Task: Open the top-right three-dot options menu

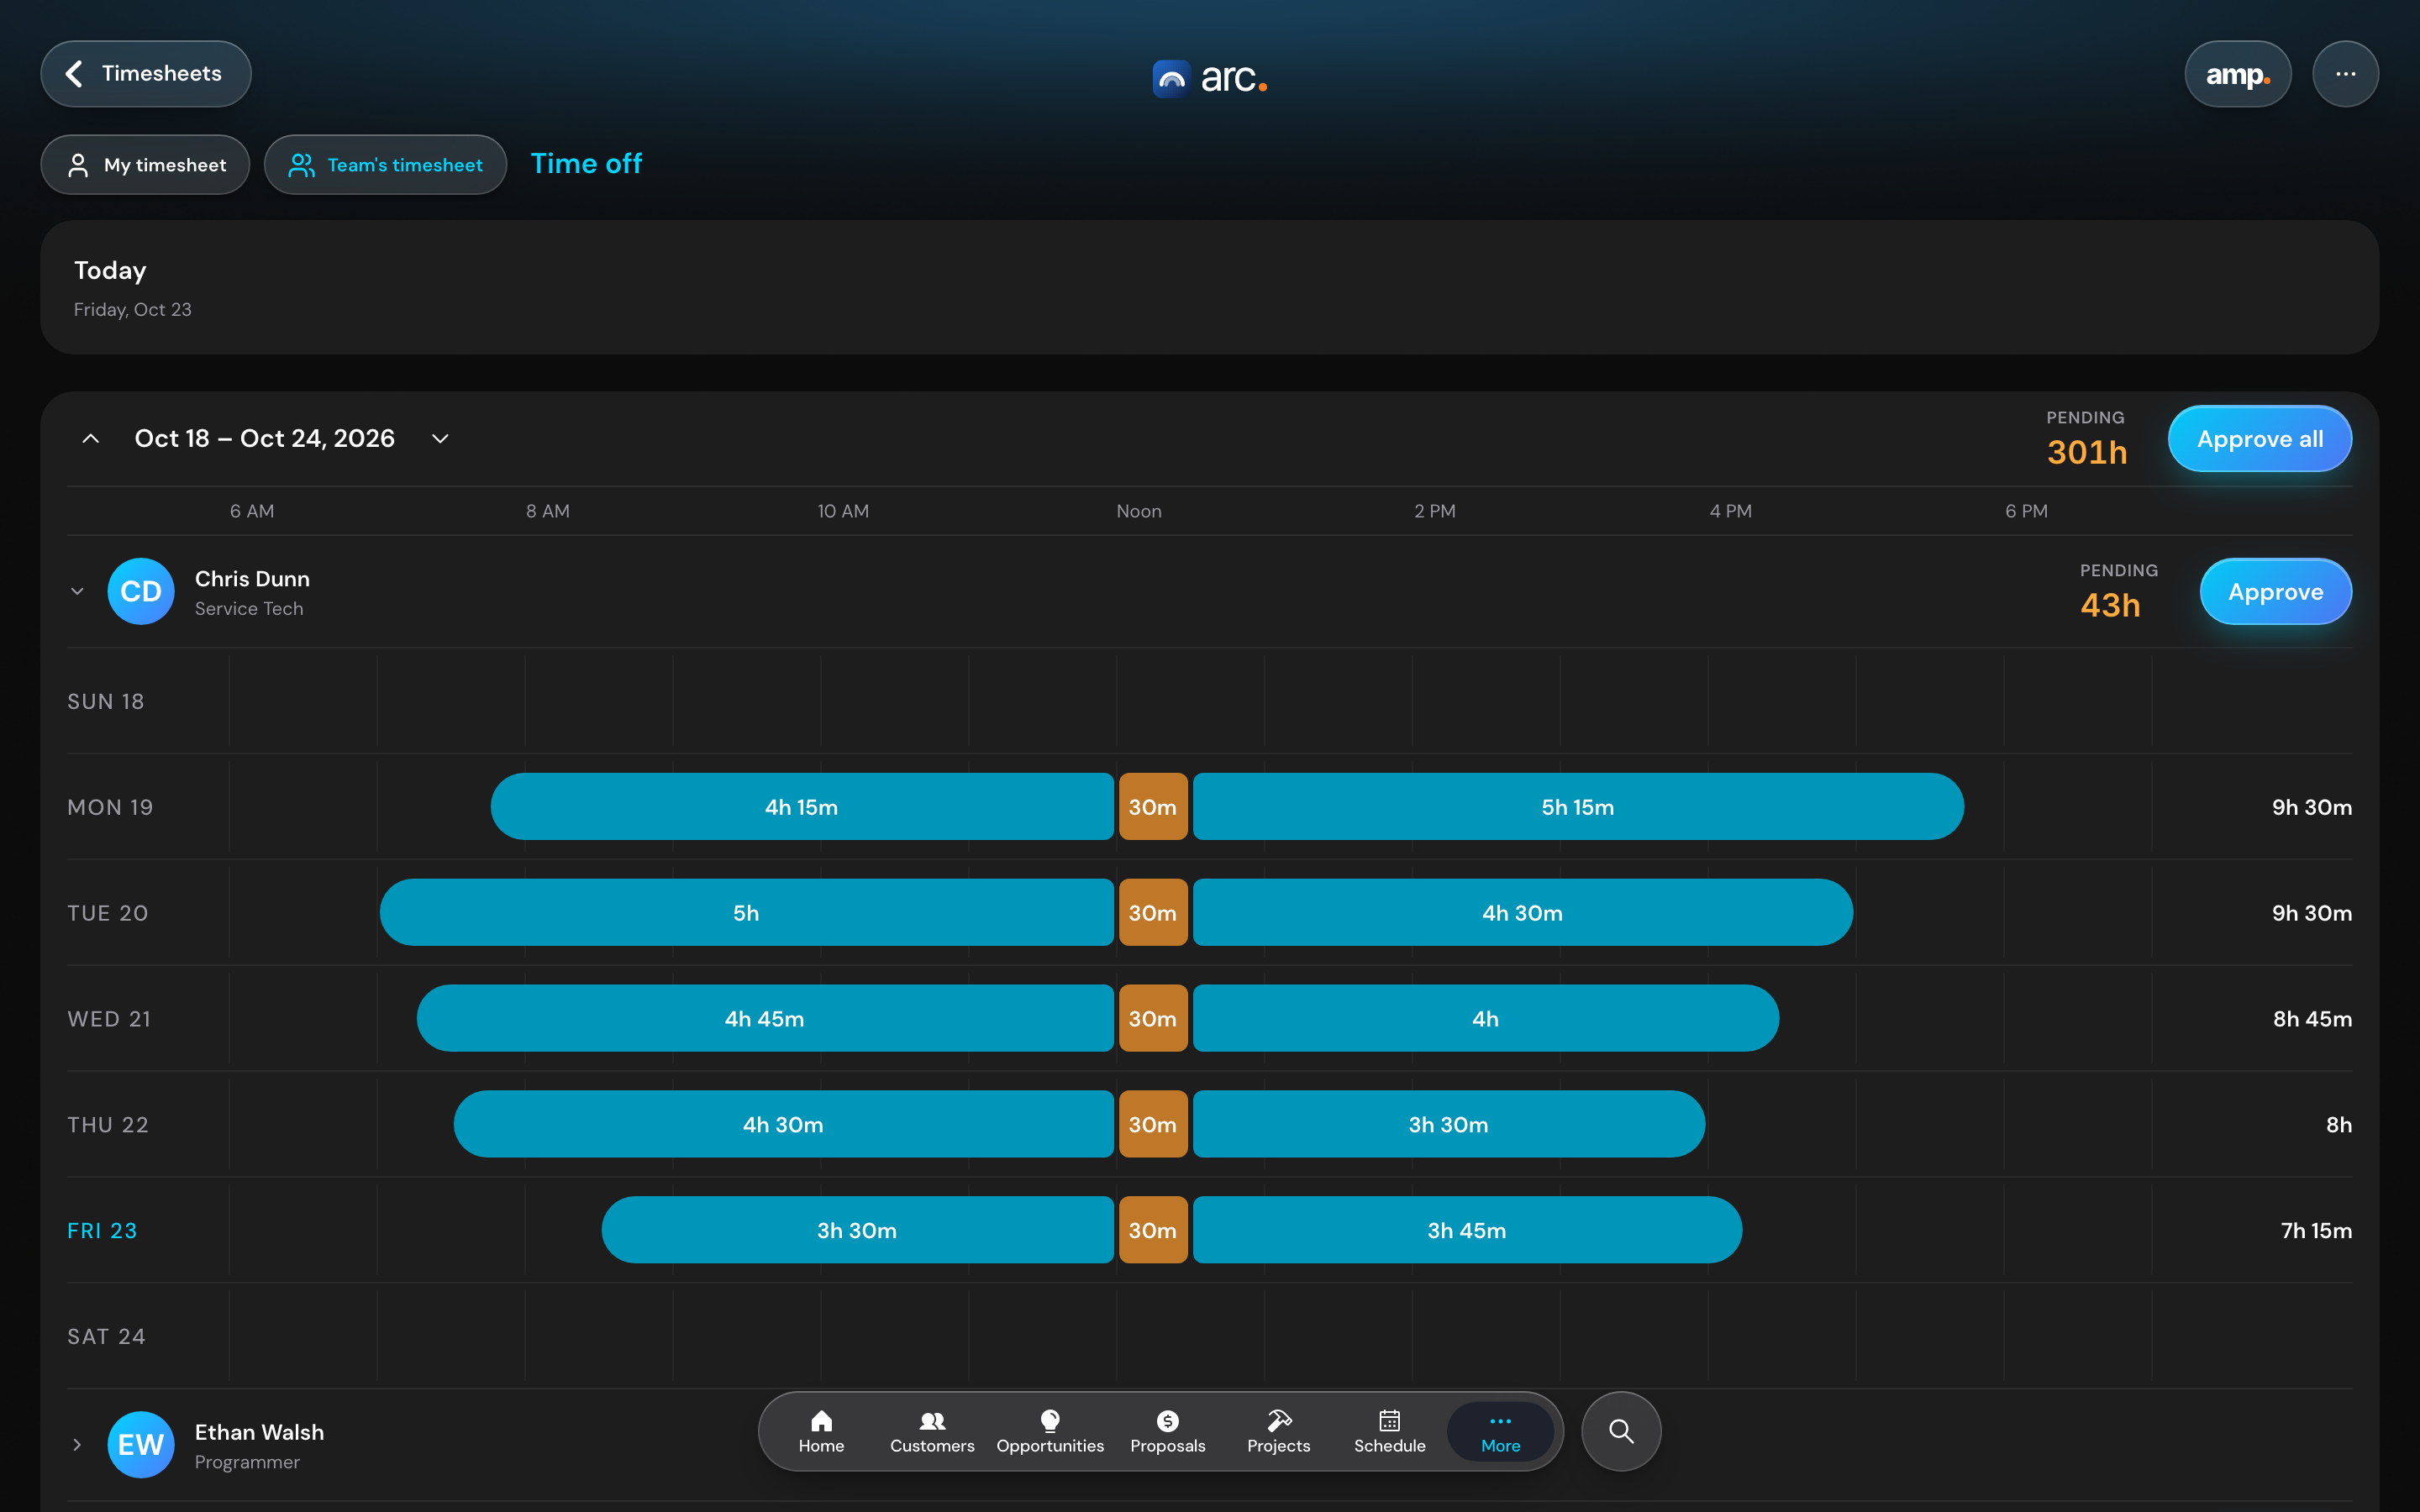Action: click(x=2345, y=74)
